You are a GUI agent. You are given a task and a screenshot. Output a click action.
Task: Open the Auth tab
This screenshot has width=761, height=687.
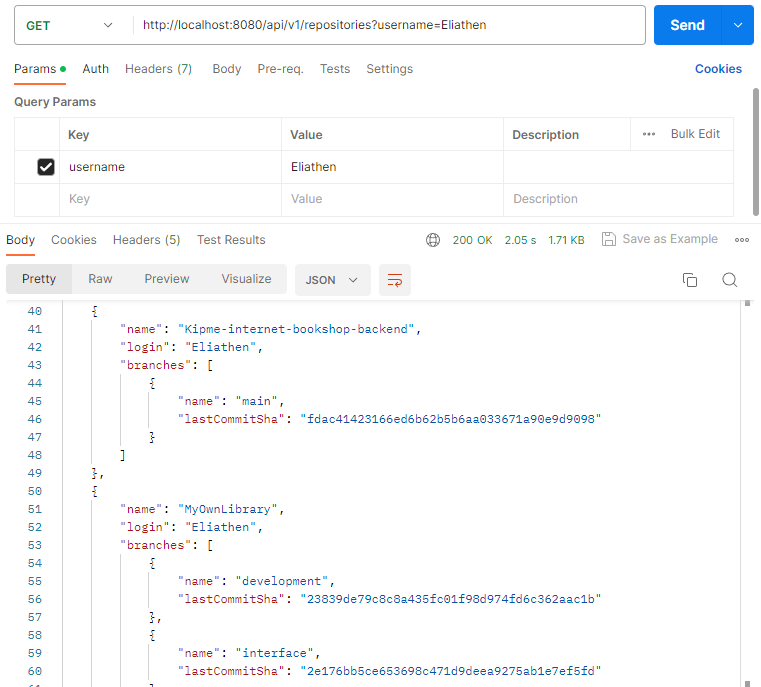[x=96, y=69]
